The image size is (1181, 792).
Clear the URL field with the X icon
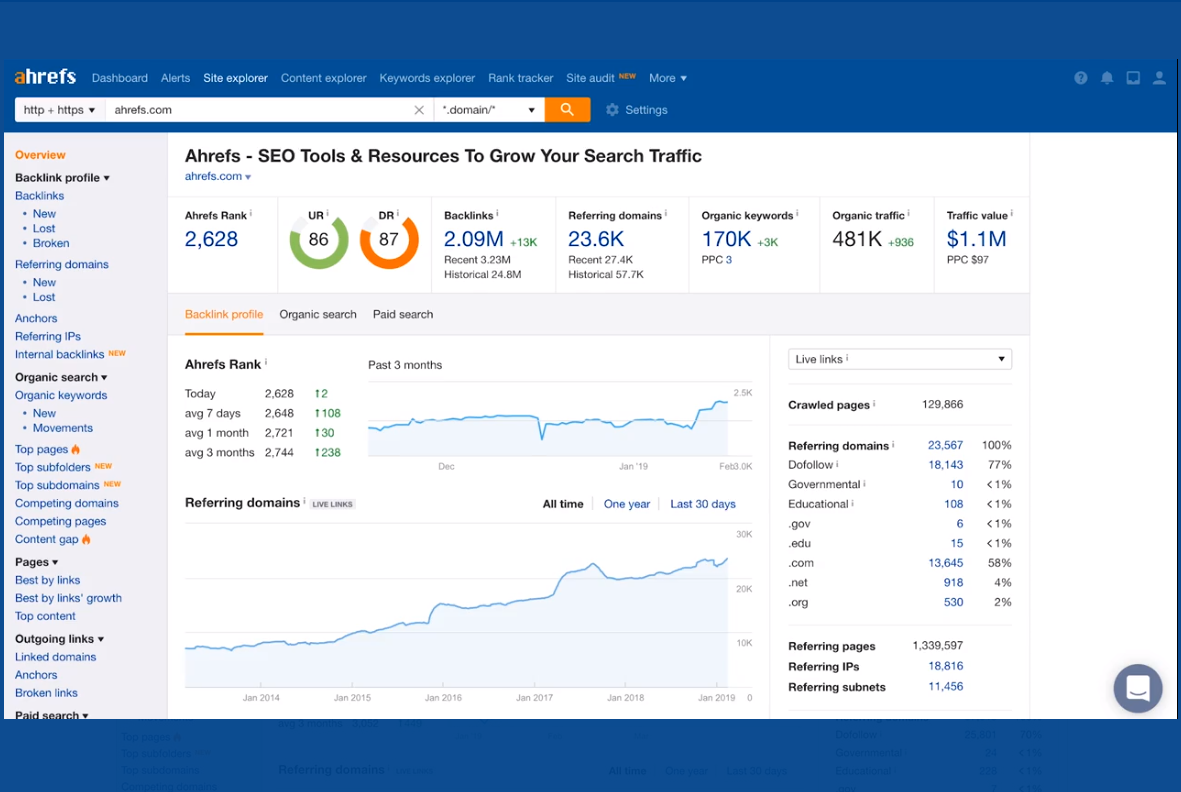click(x=419, y=110)
